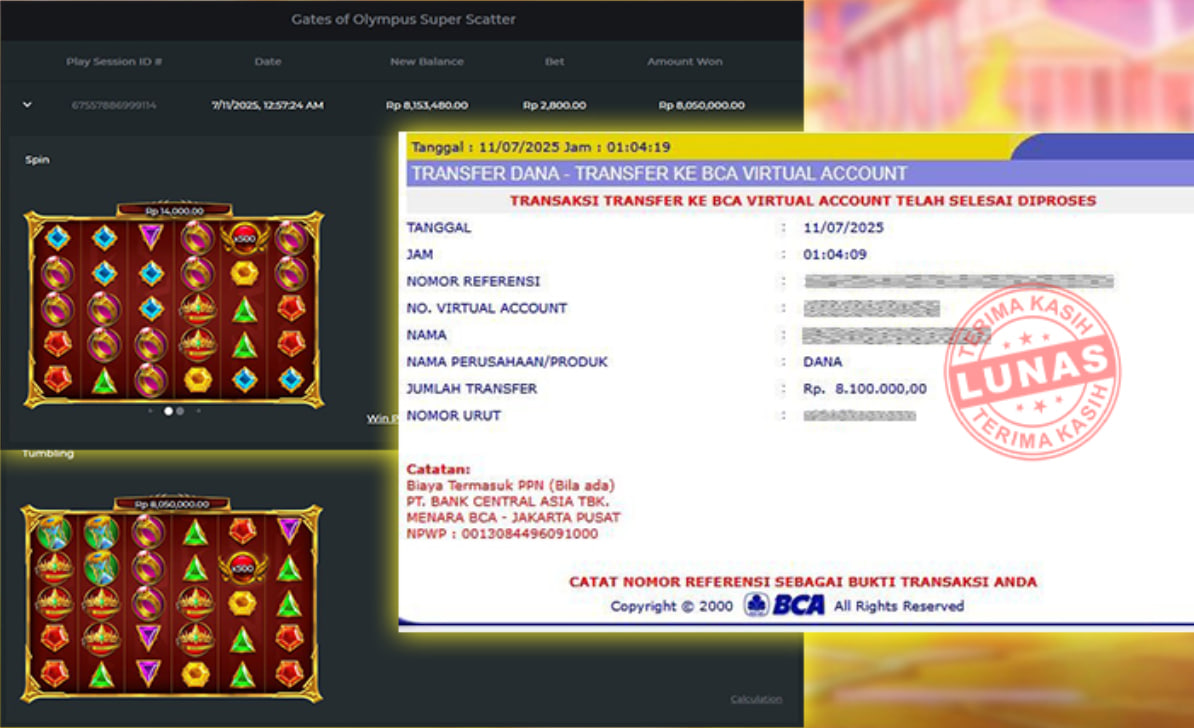Sort by Date column header
The width and height of the screenshot is (1194, 728).
point(267,62)
